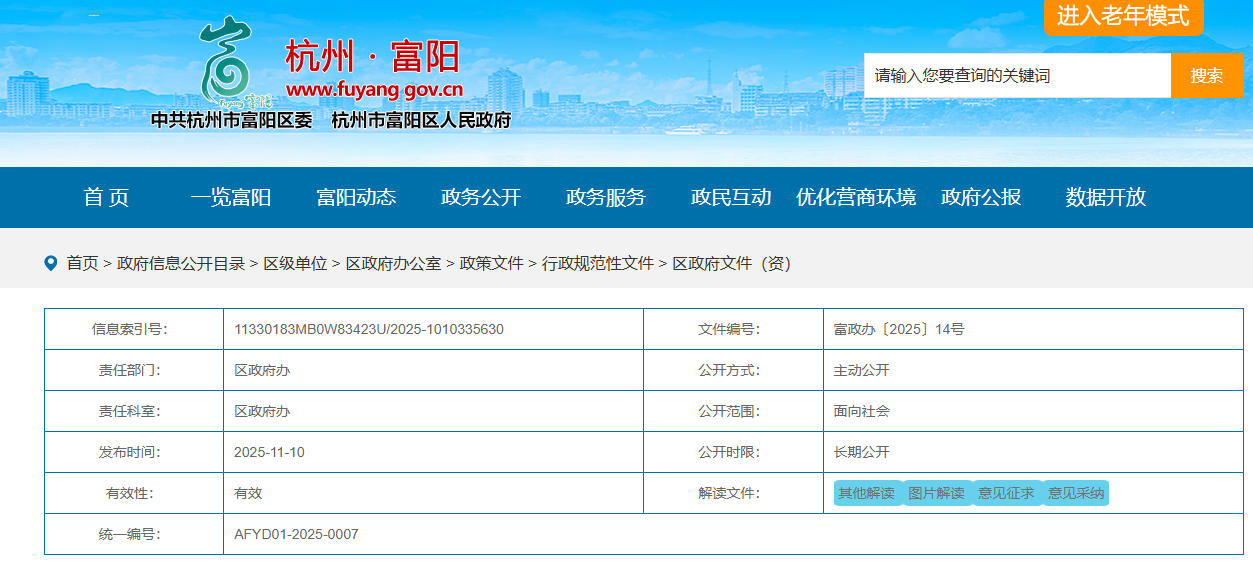This screenshot has width=1253, height=571.
Task: Click the 公开方式 label cell
Action: pos(734,370)
